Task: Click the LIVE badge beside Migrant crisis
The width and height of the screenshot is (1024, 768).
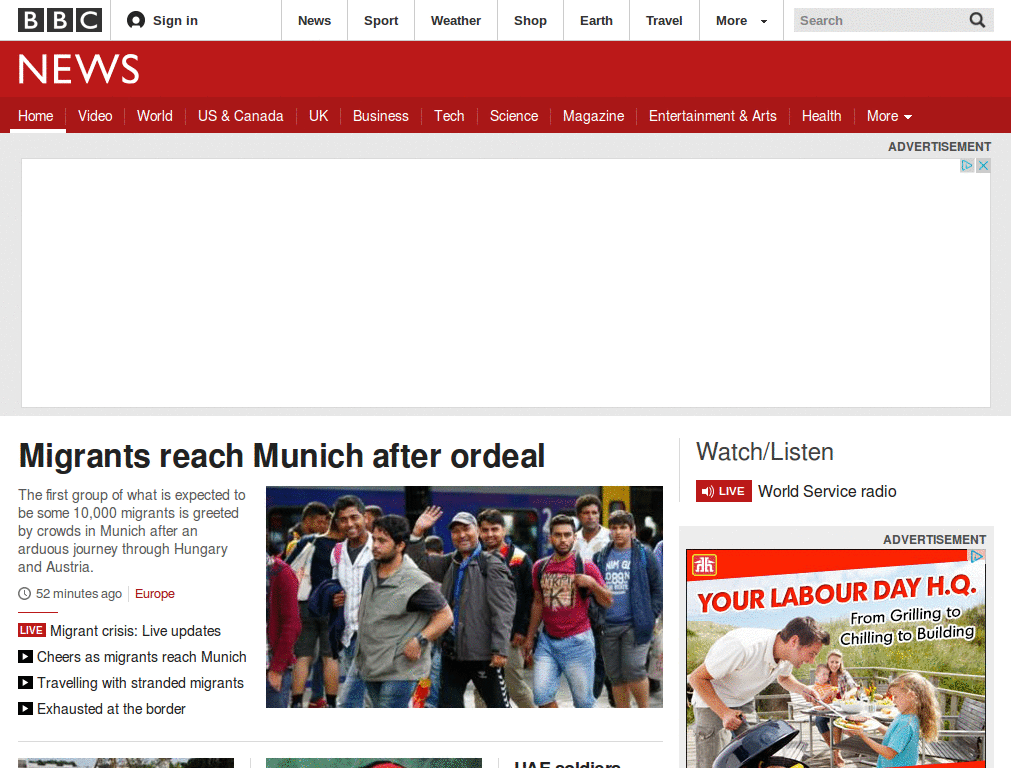Action: (31, 630)
